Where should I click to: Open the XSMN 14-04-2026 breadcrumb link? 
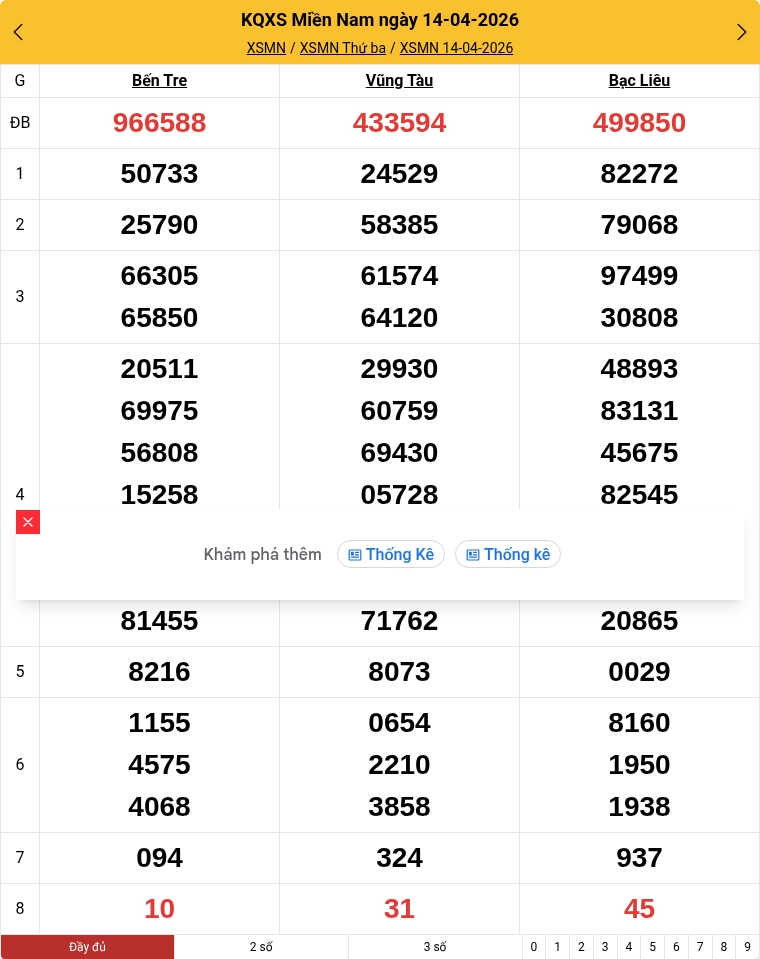tap(456, 48)
